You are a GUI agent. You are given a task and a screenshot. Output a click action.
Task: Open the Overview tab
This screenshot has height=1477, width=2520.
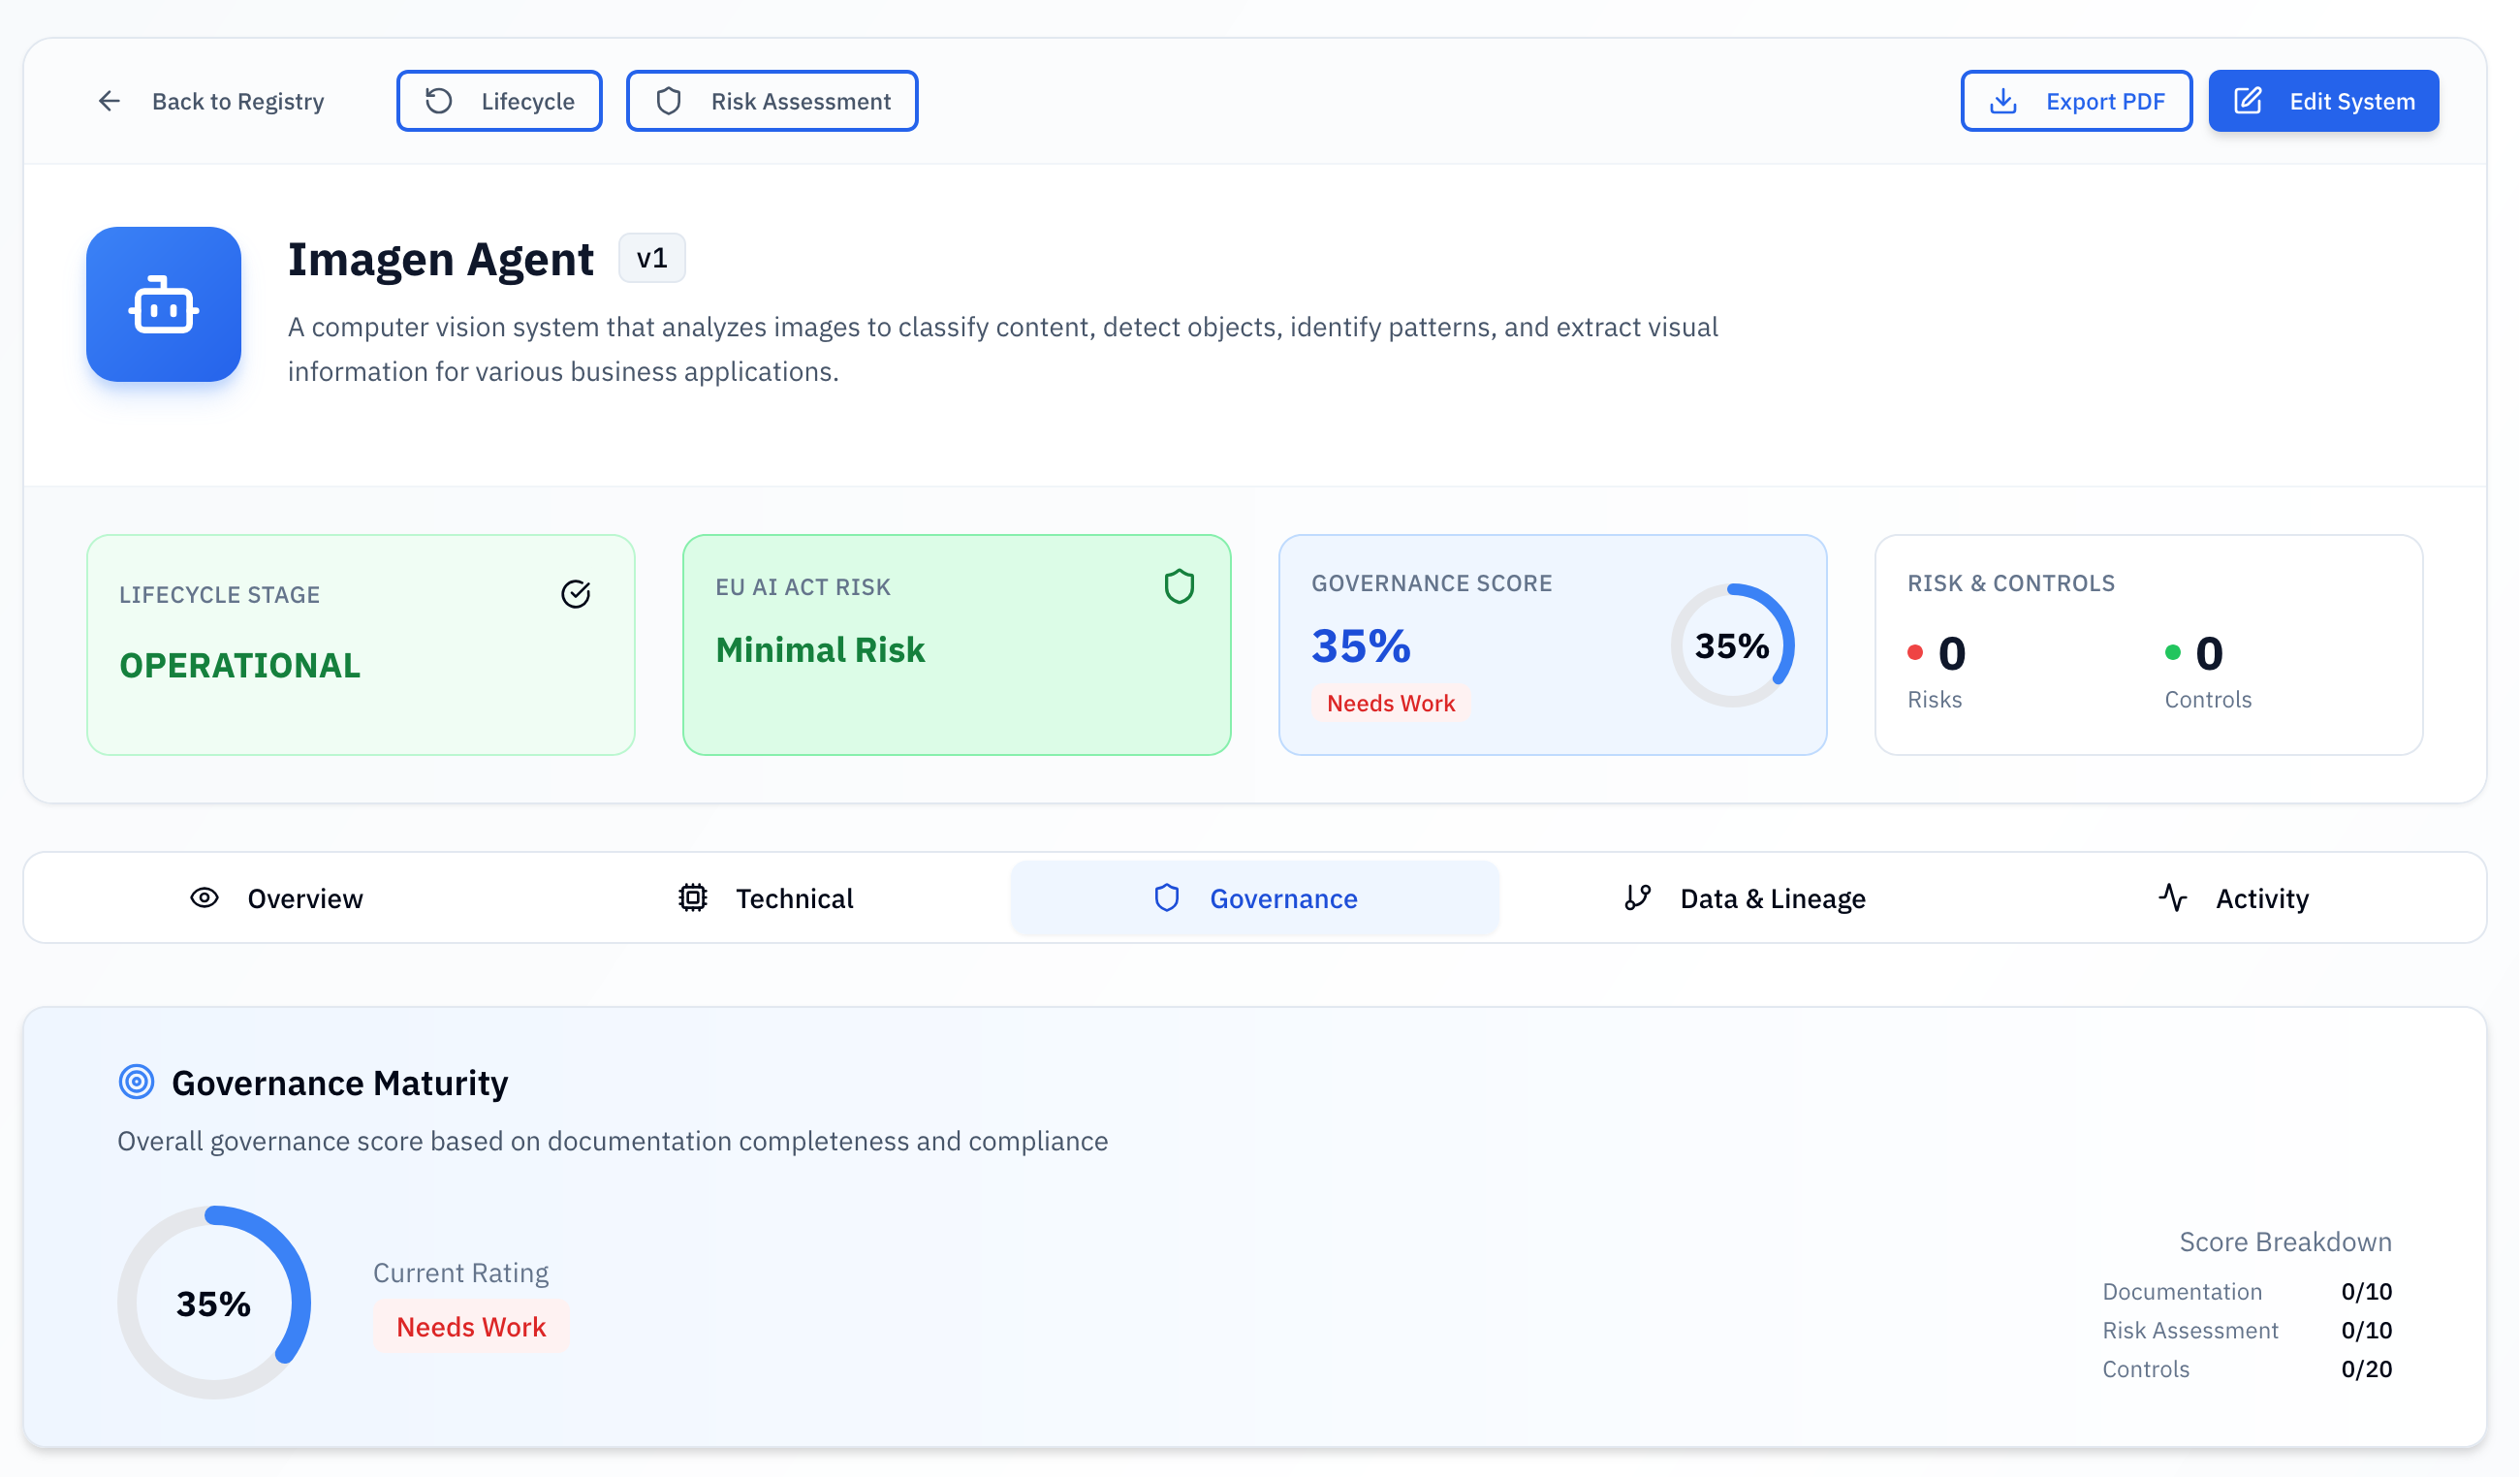coord(277,898)
